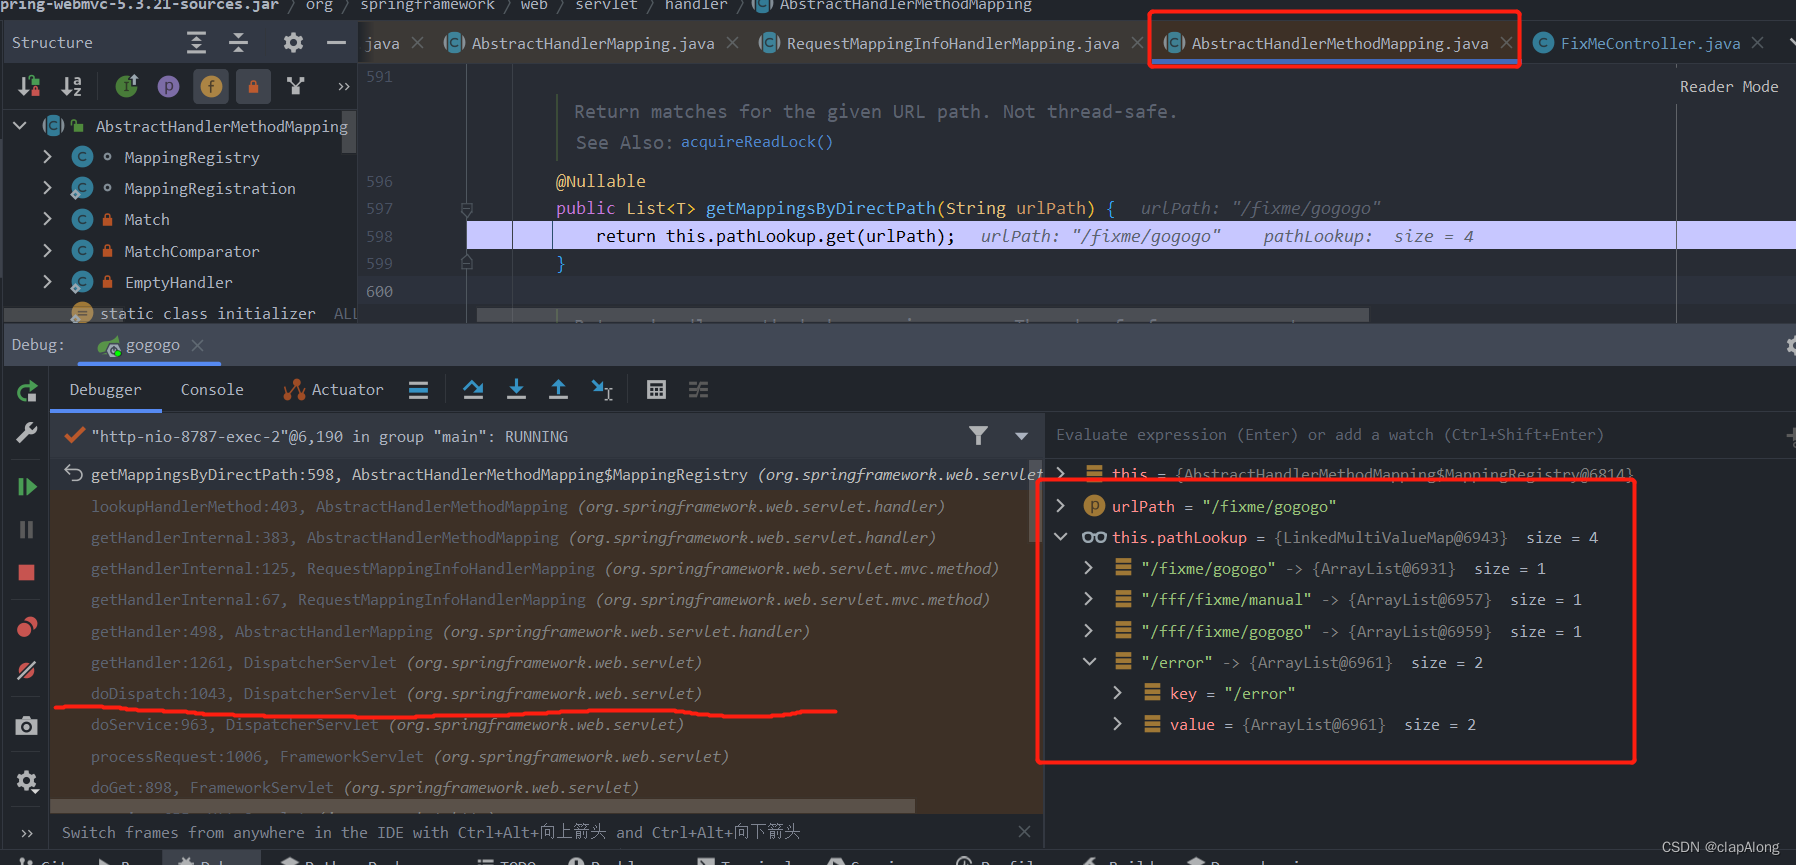Image resolution: width=1796 pixels, height=865 pixels.
Task: Click the Evaluate expression input field
Action: 1415,434
